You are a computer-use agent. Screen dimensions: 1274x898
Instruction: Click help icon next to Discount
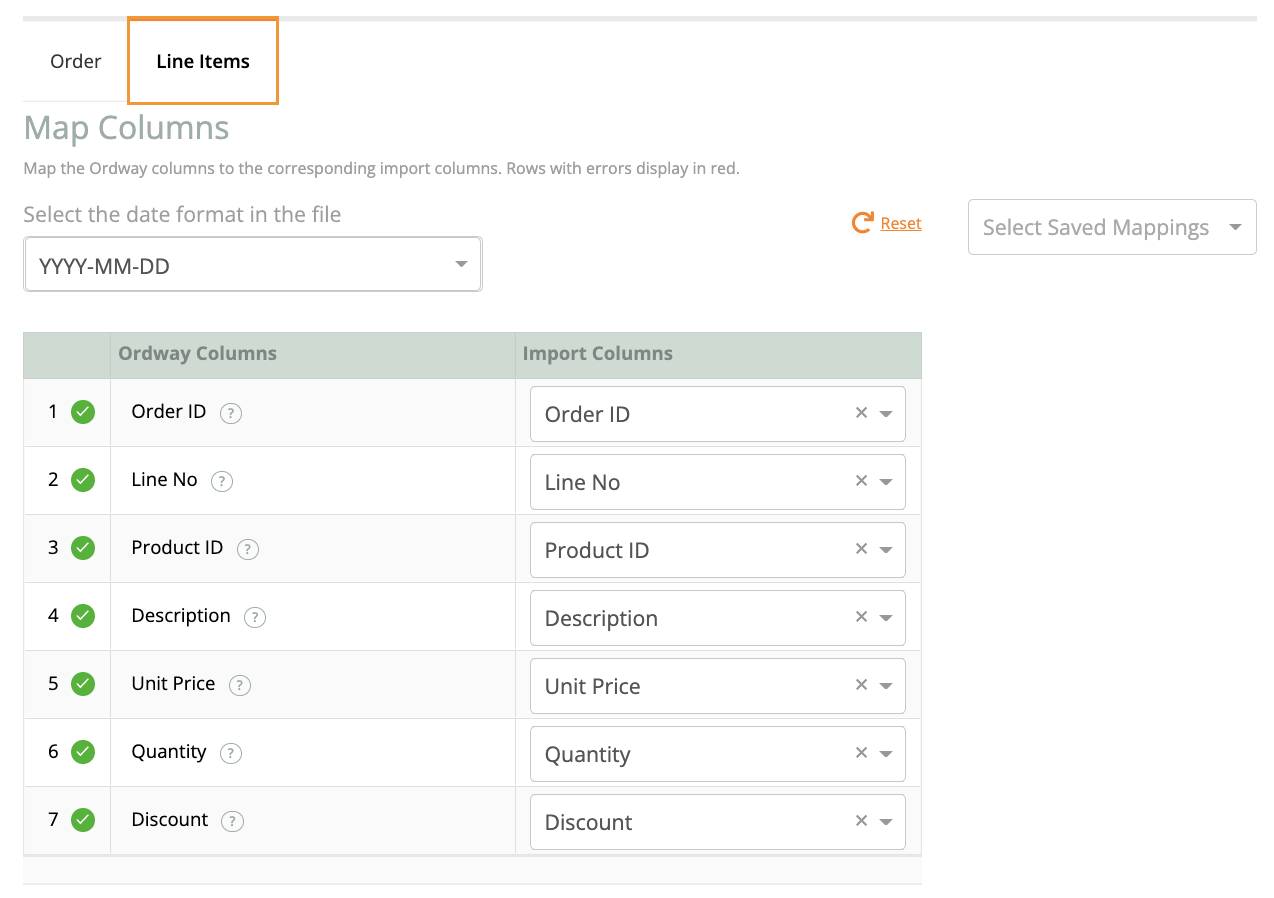click(233, 821)
